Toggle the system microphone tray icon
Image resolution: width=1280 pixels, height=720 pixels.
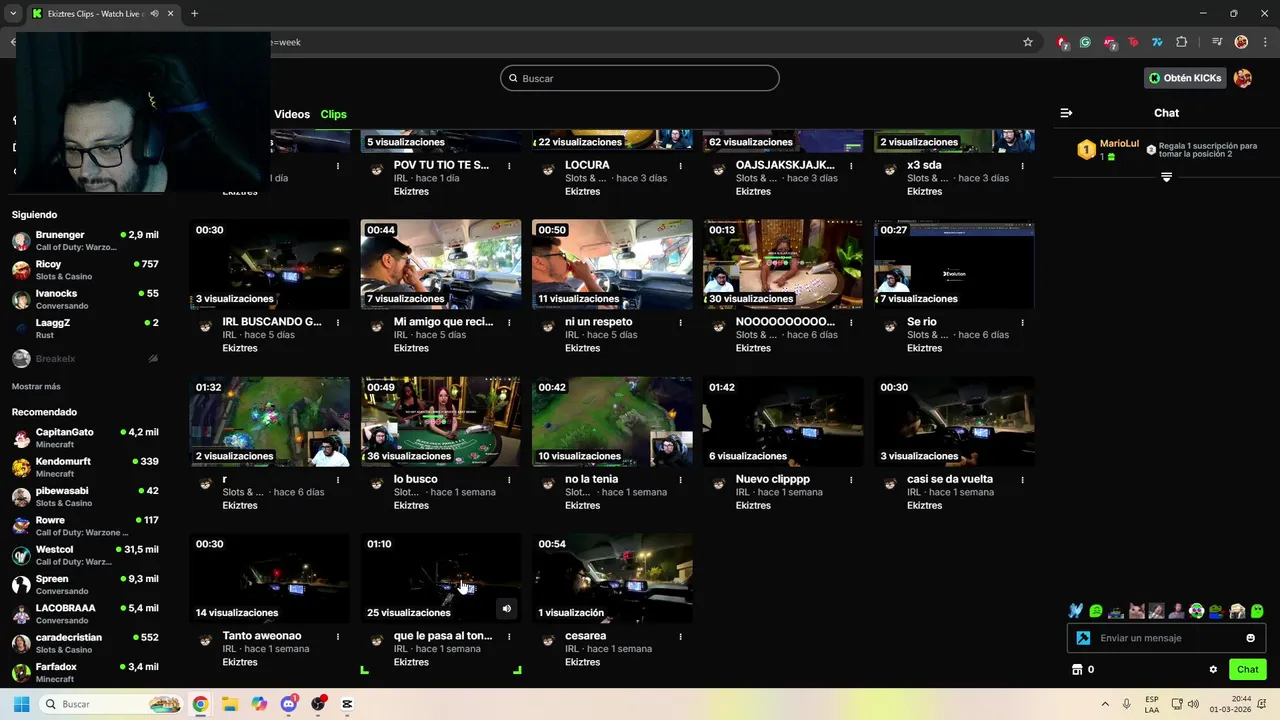(1127, 704)
